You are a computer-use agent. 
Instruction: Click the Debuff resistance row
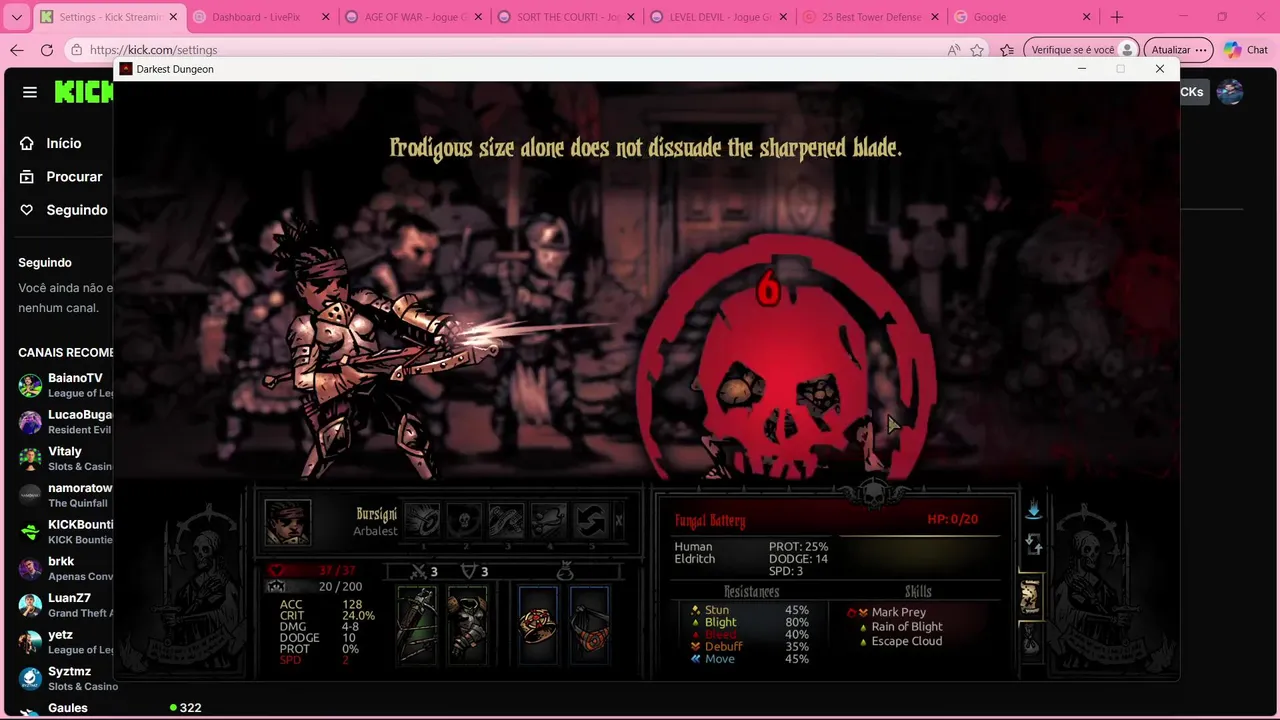(750, 646)
